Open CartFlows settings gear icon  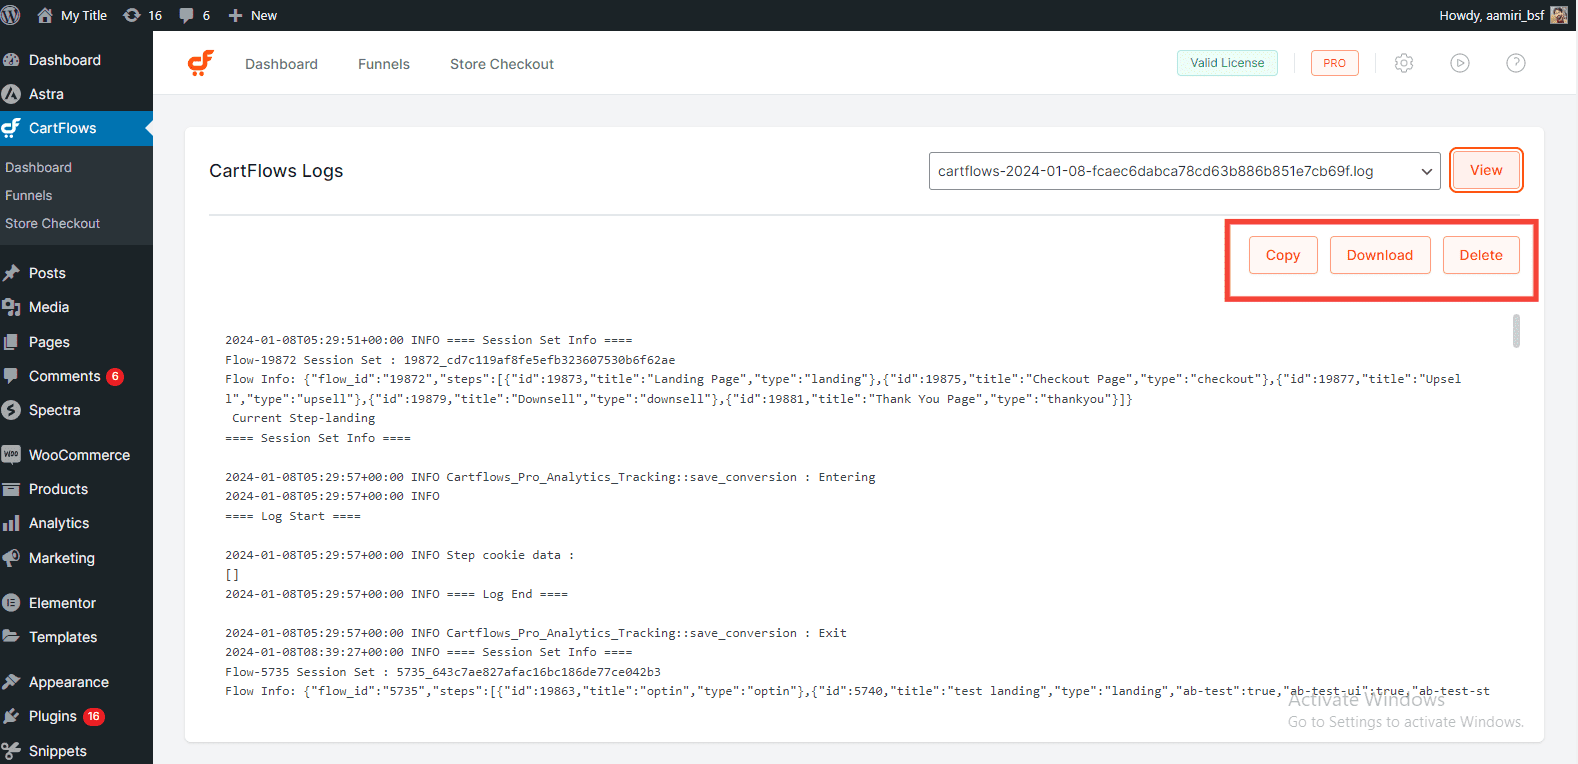point(1404,63)
